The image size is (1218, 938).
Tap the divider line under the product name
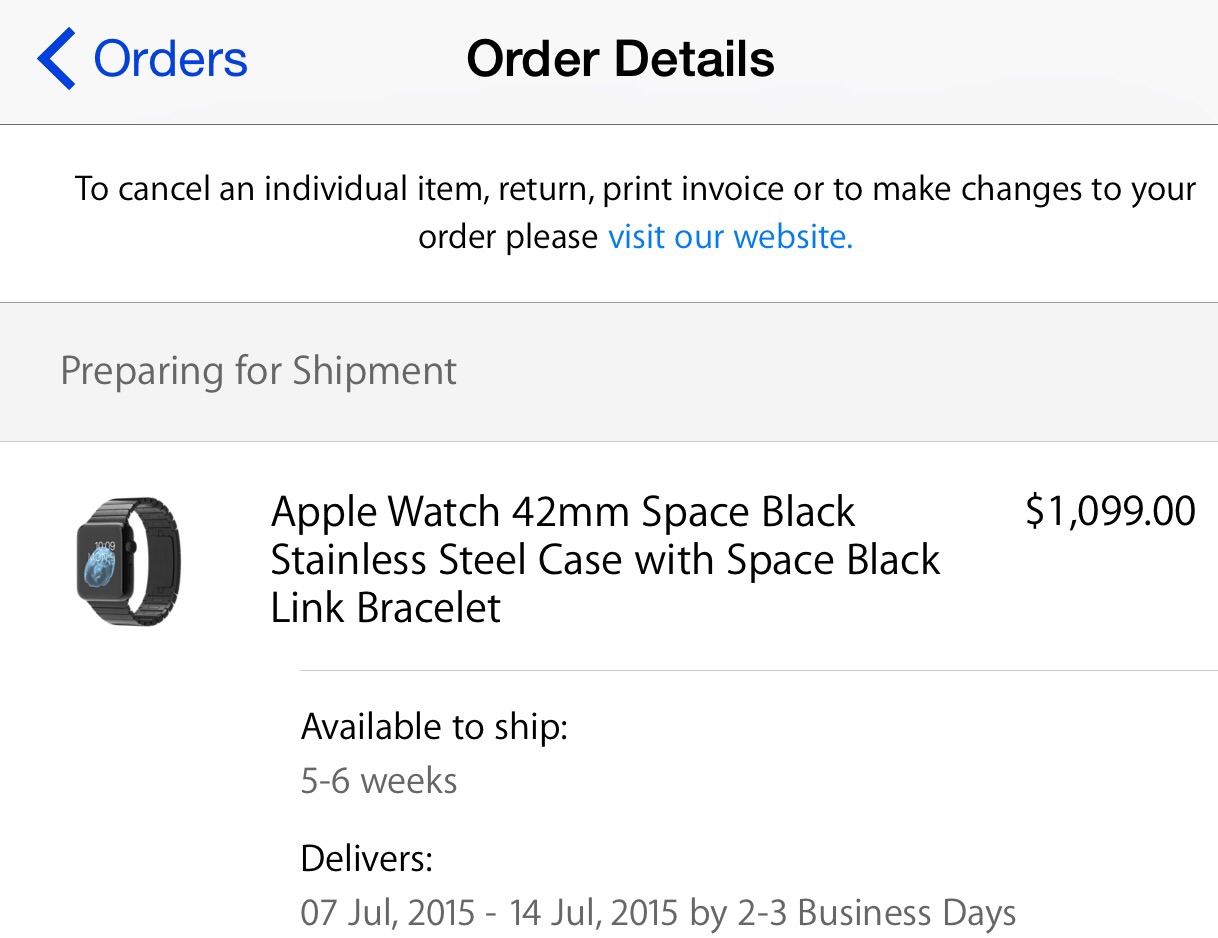(758, 670)
